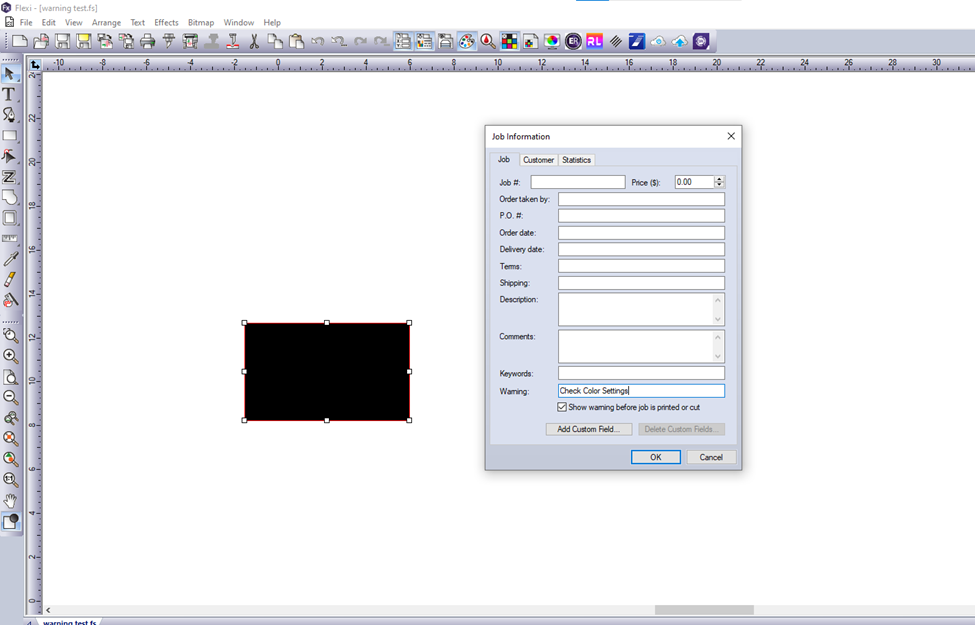Confirm with the OK button
Screen dimensions: 975x625
[x=655, y=457]
